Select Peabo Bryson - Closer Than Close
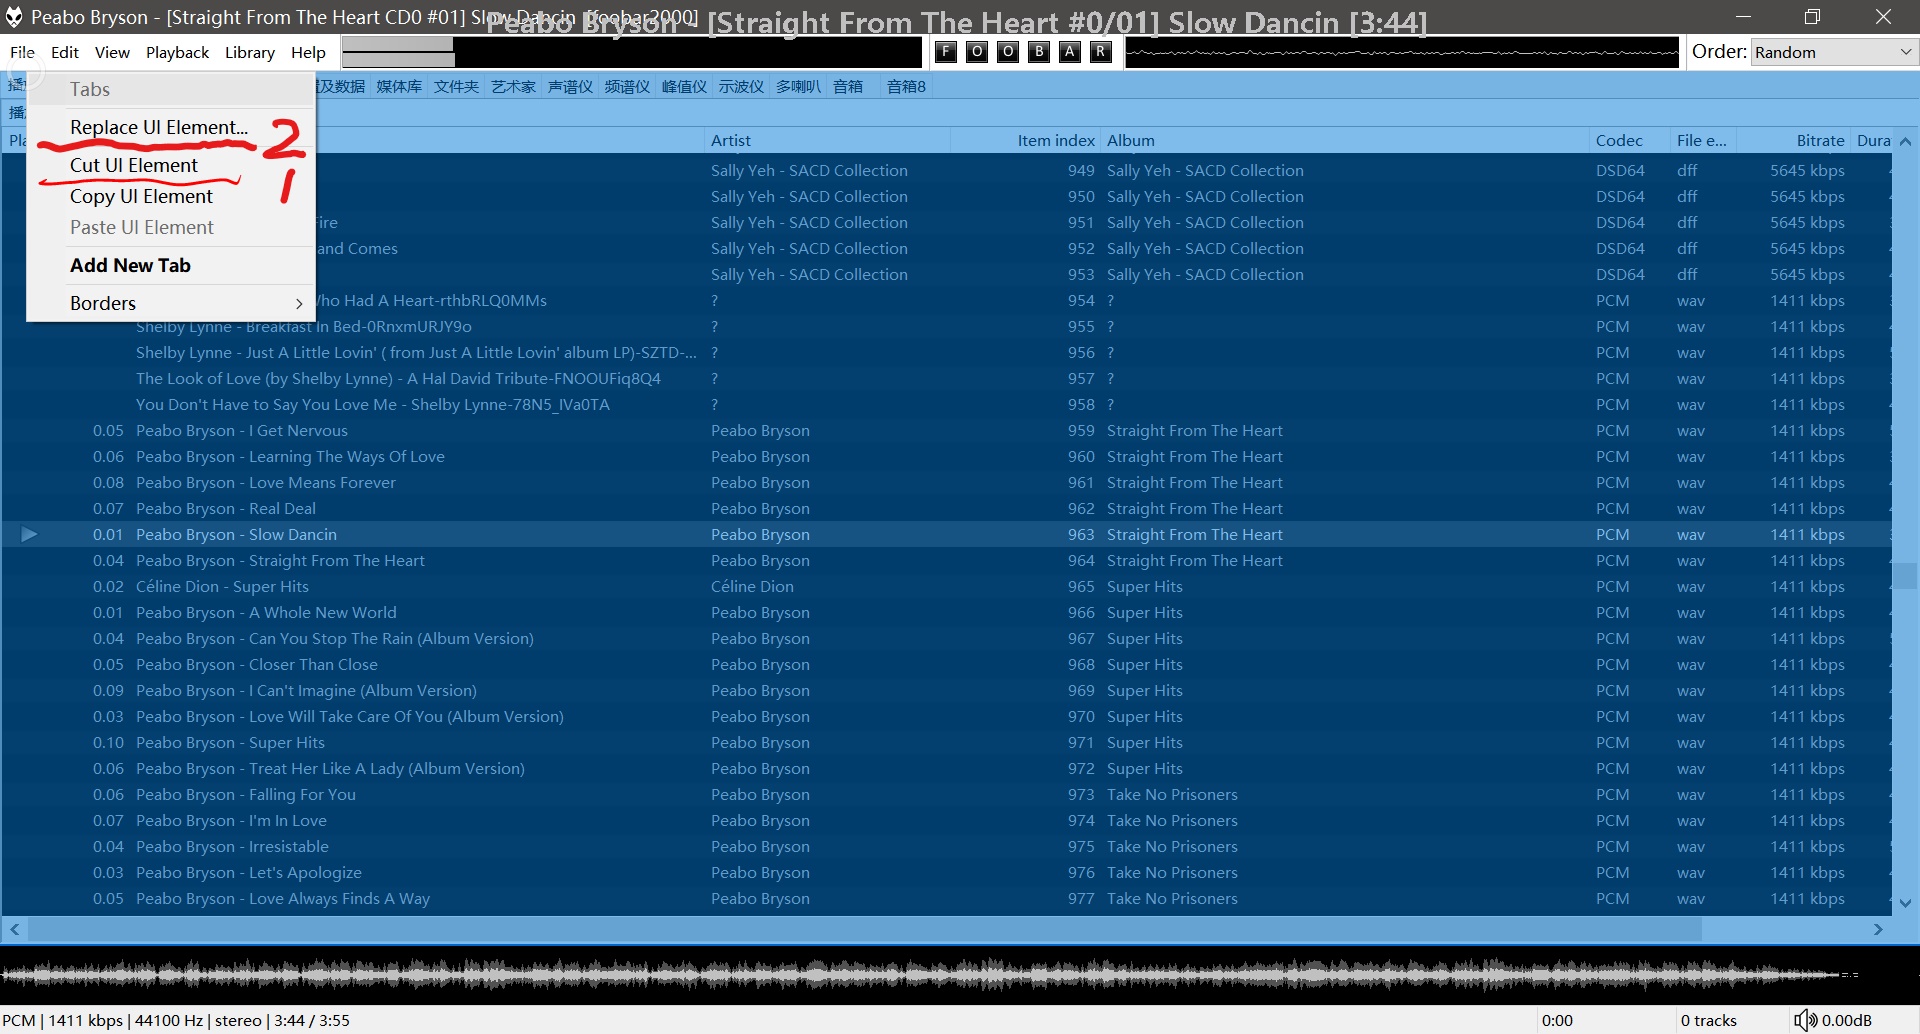 (946, 664)
